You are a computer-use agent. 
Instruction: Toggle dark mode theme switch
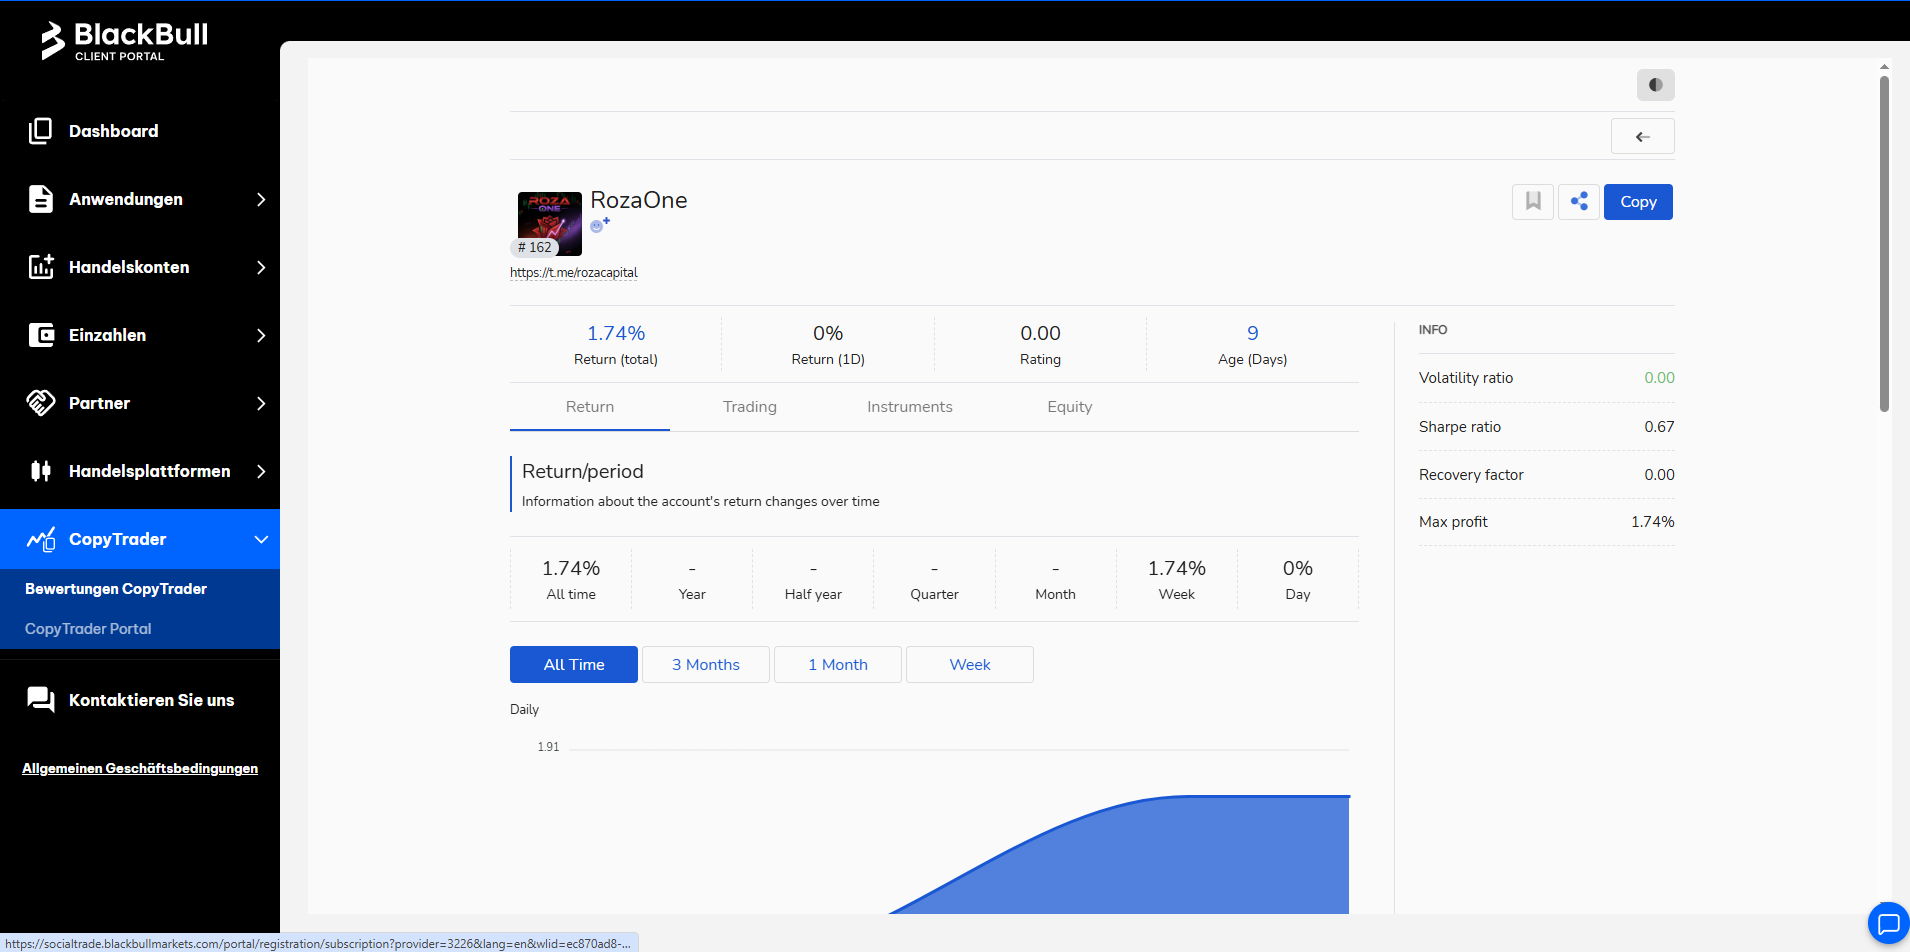pos(1655,85)
